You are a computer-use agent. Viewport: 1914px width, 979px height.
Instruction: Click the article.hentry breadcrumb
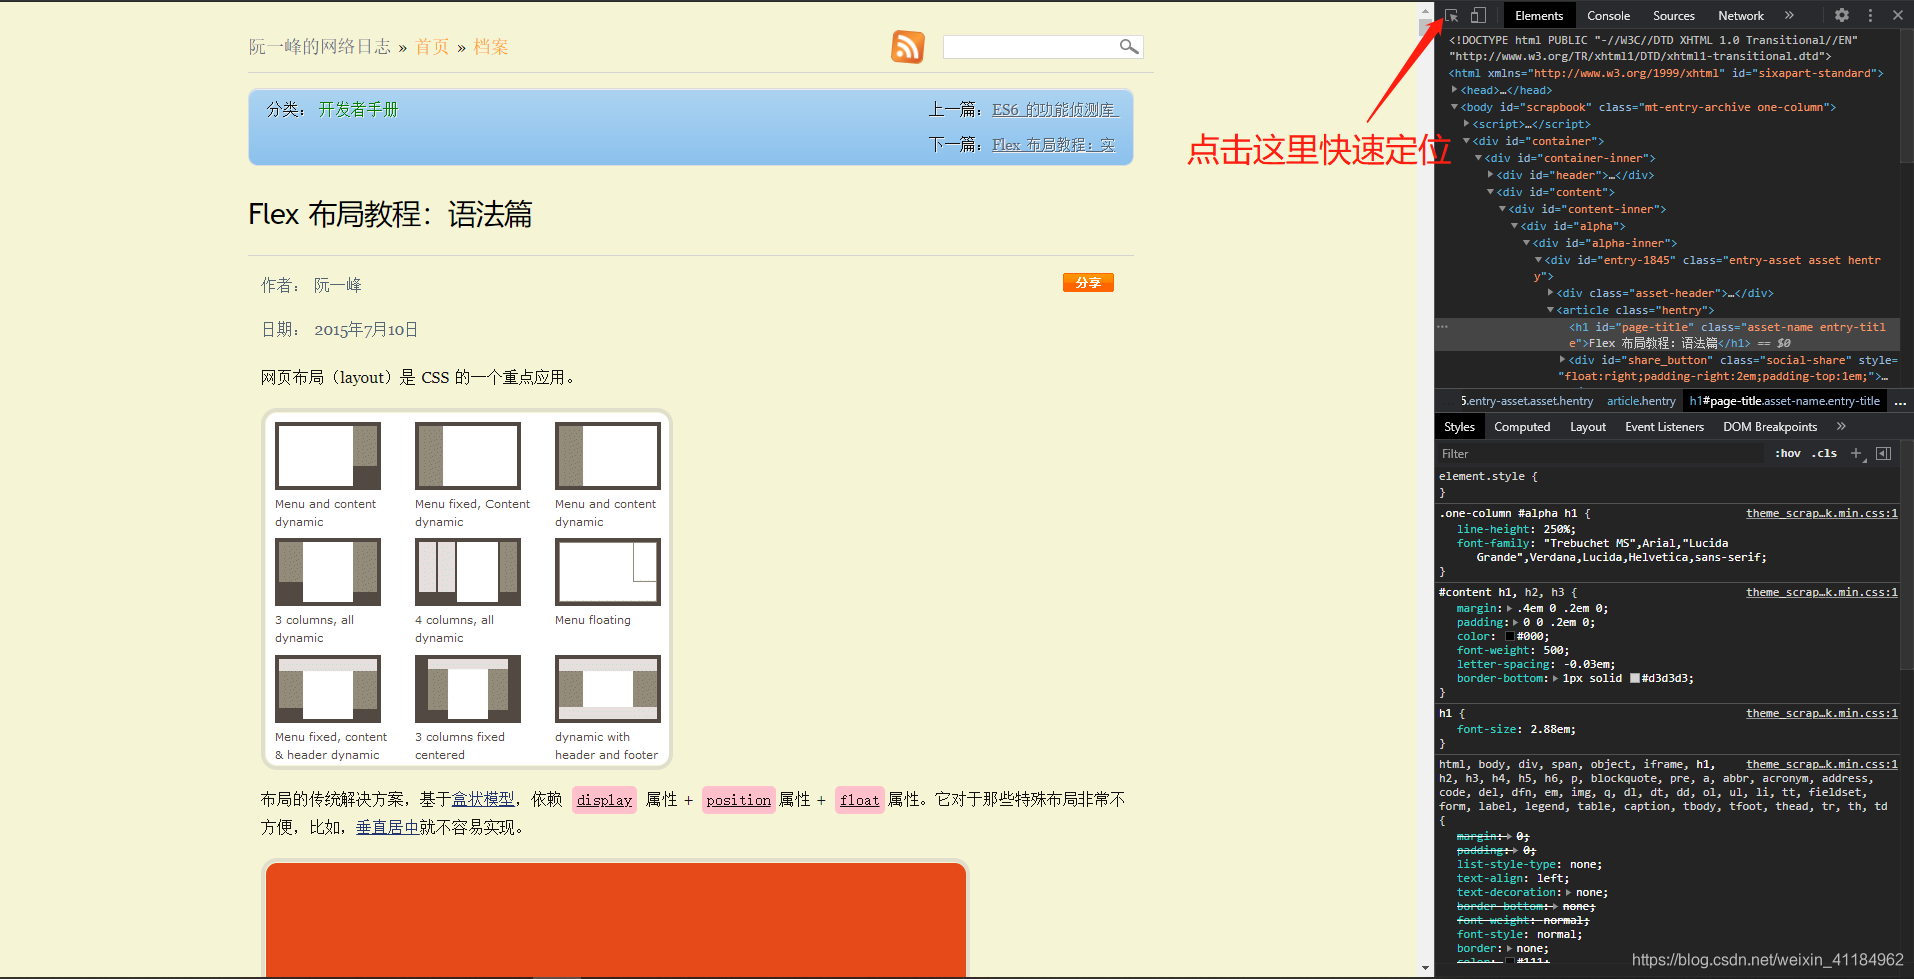tap(1641, 401)
